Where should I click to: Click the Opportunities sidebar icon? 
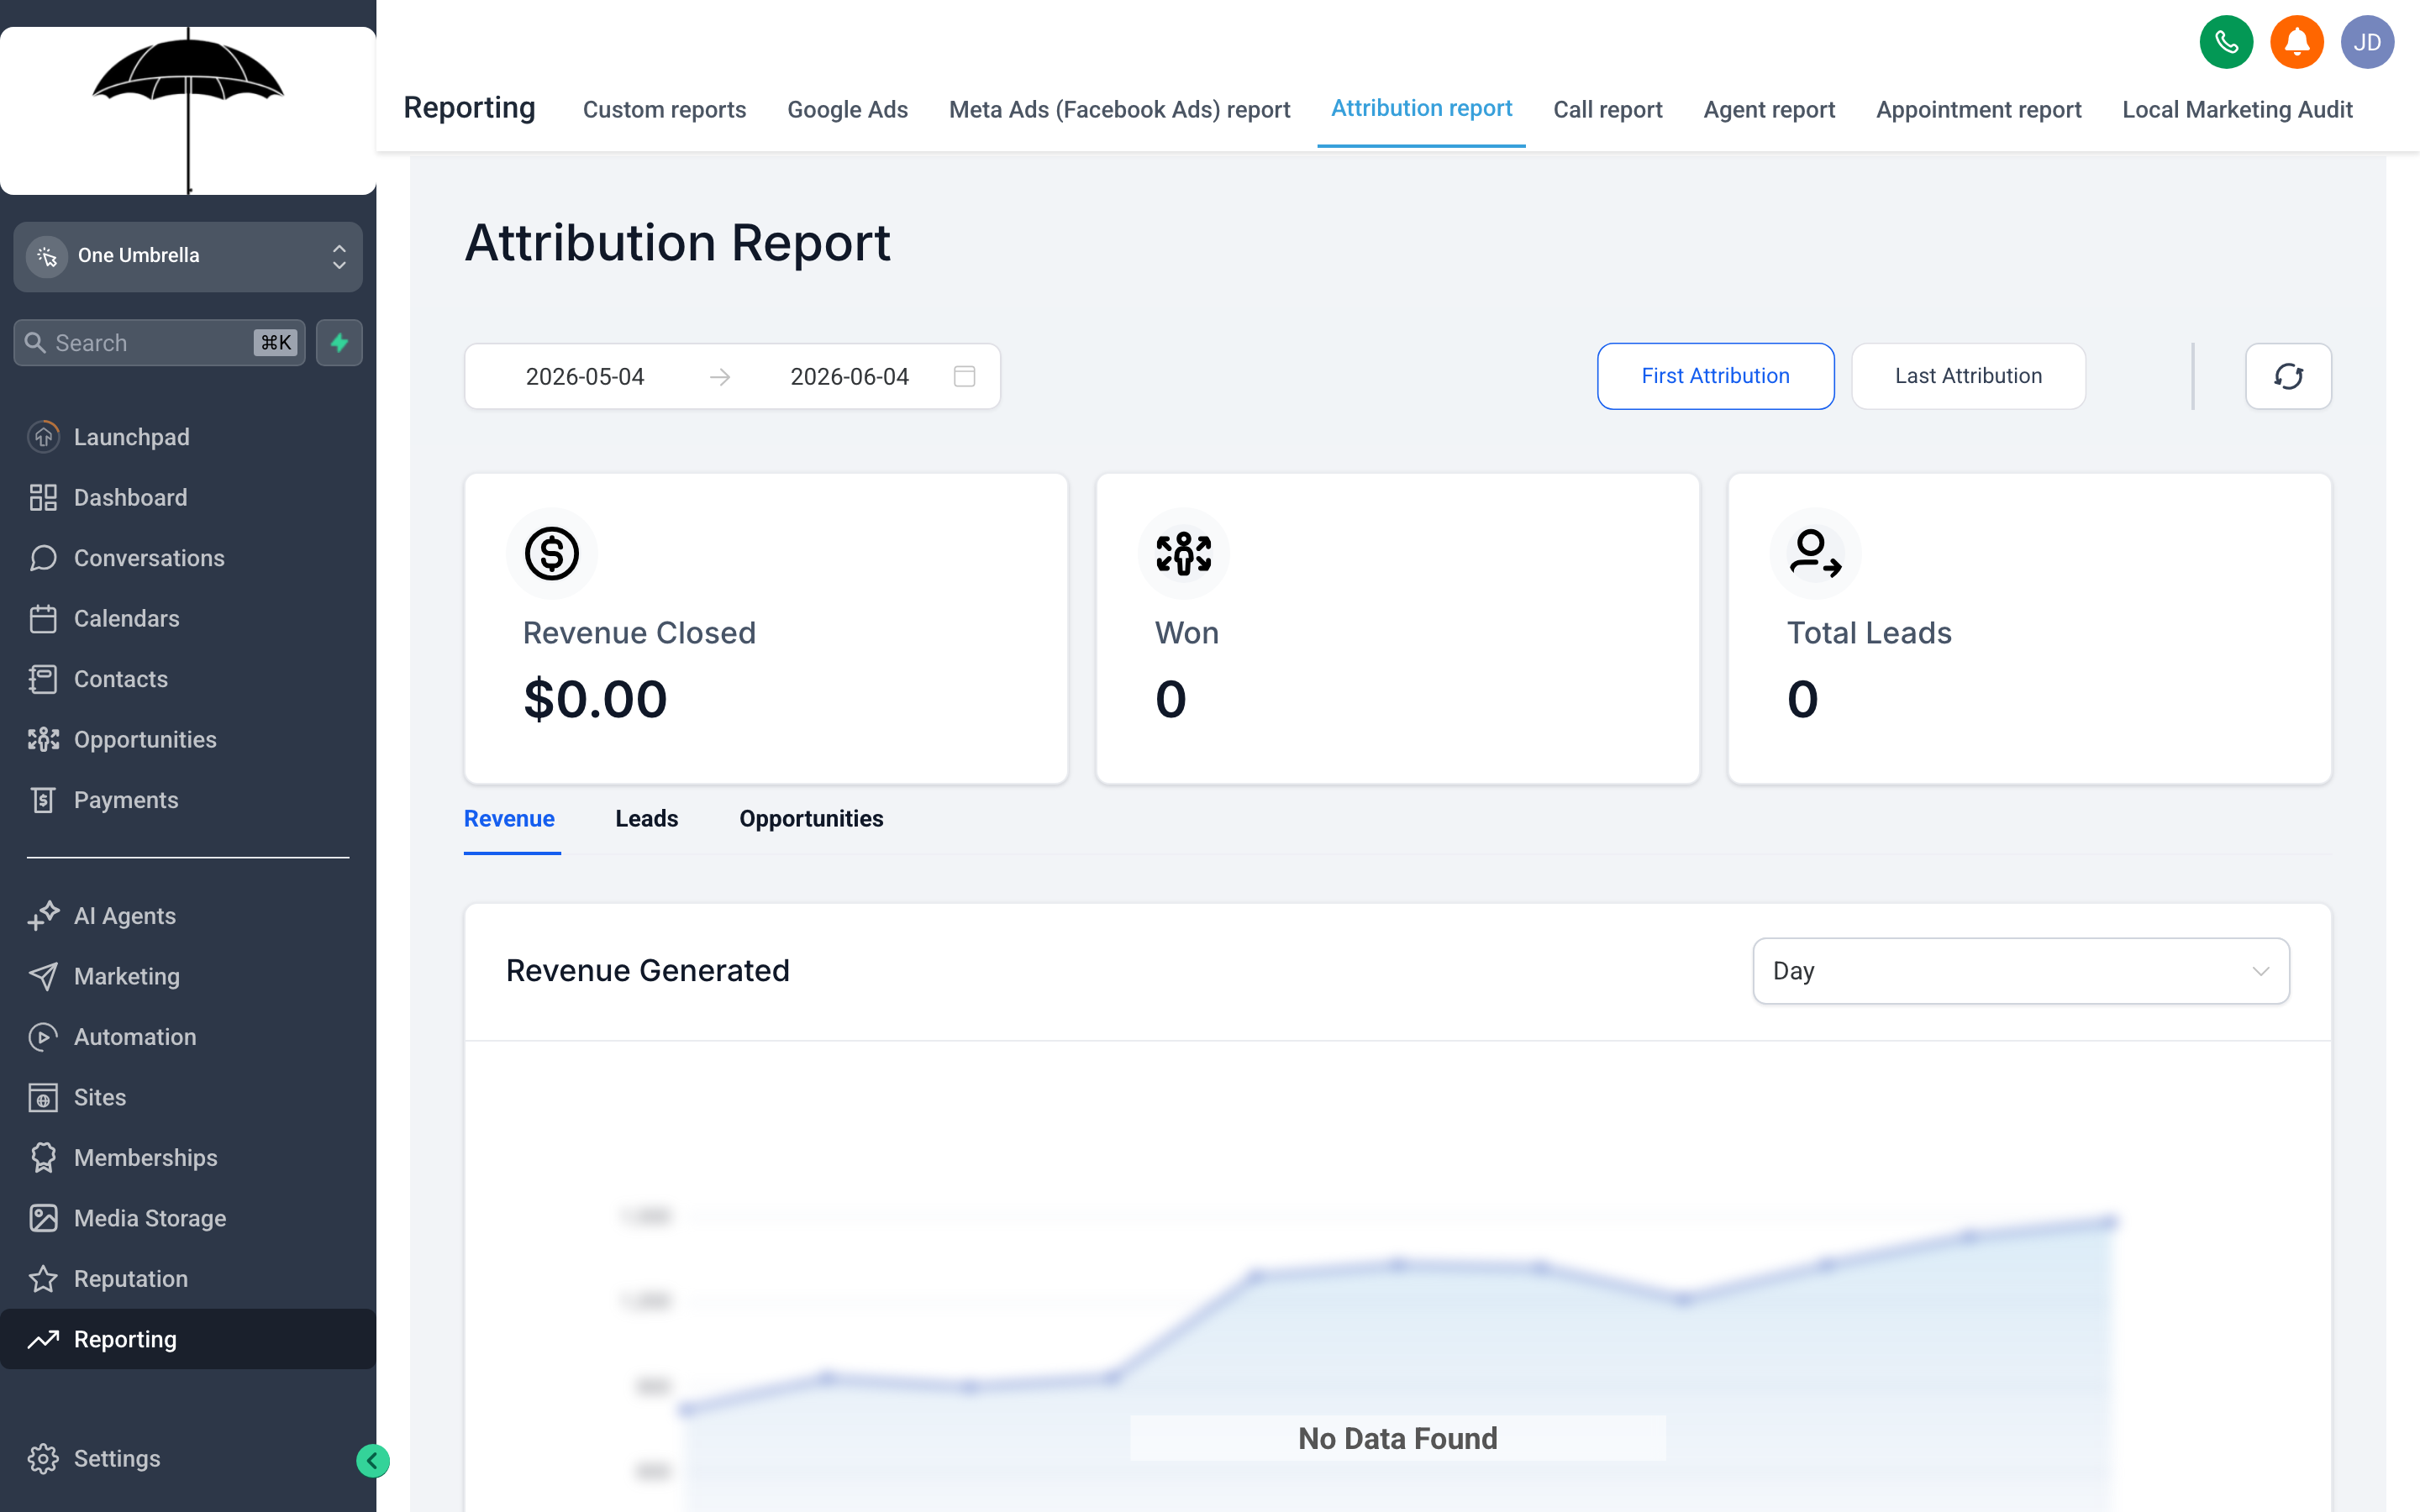point(43,739)
